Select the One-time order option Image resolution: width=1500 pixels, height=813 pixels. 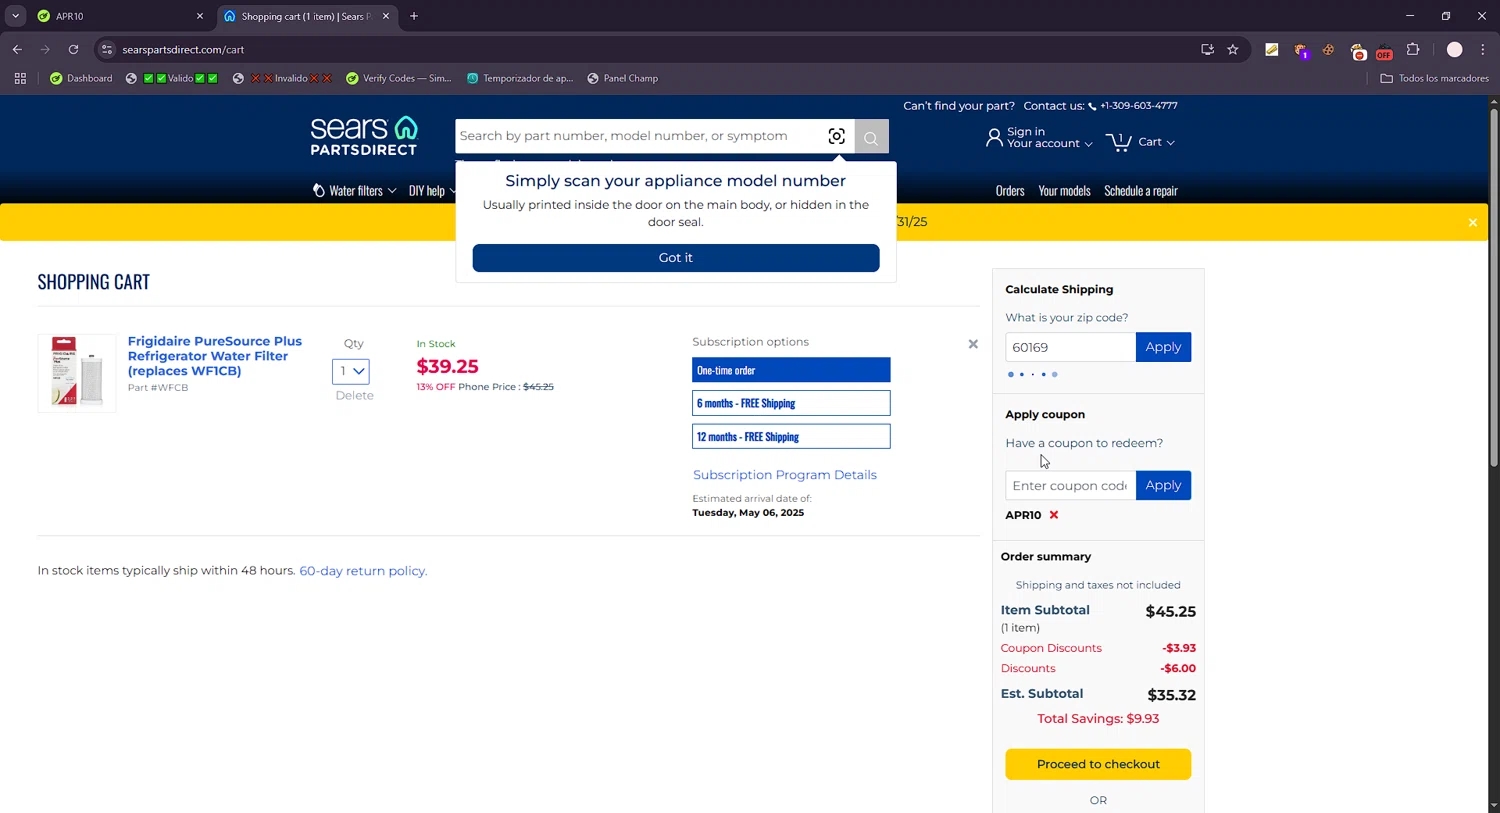click(x=790, y=370)
